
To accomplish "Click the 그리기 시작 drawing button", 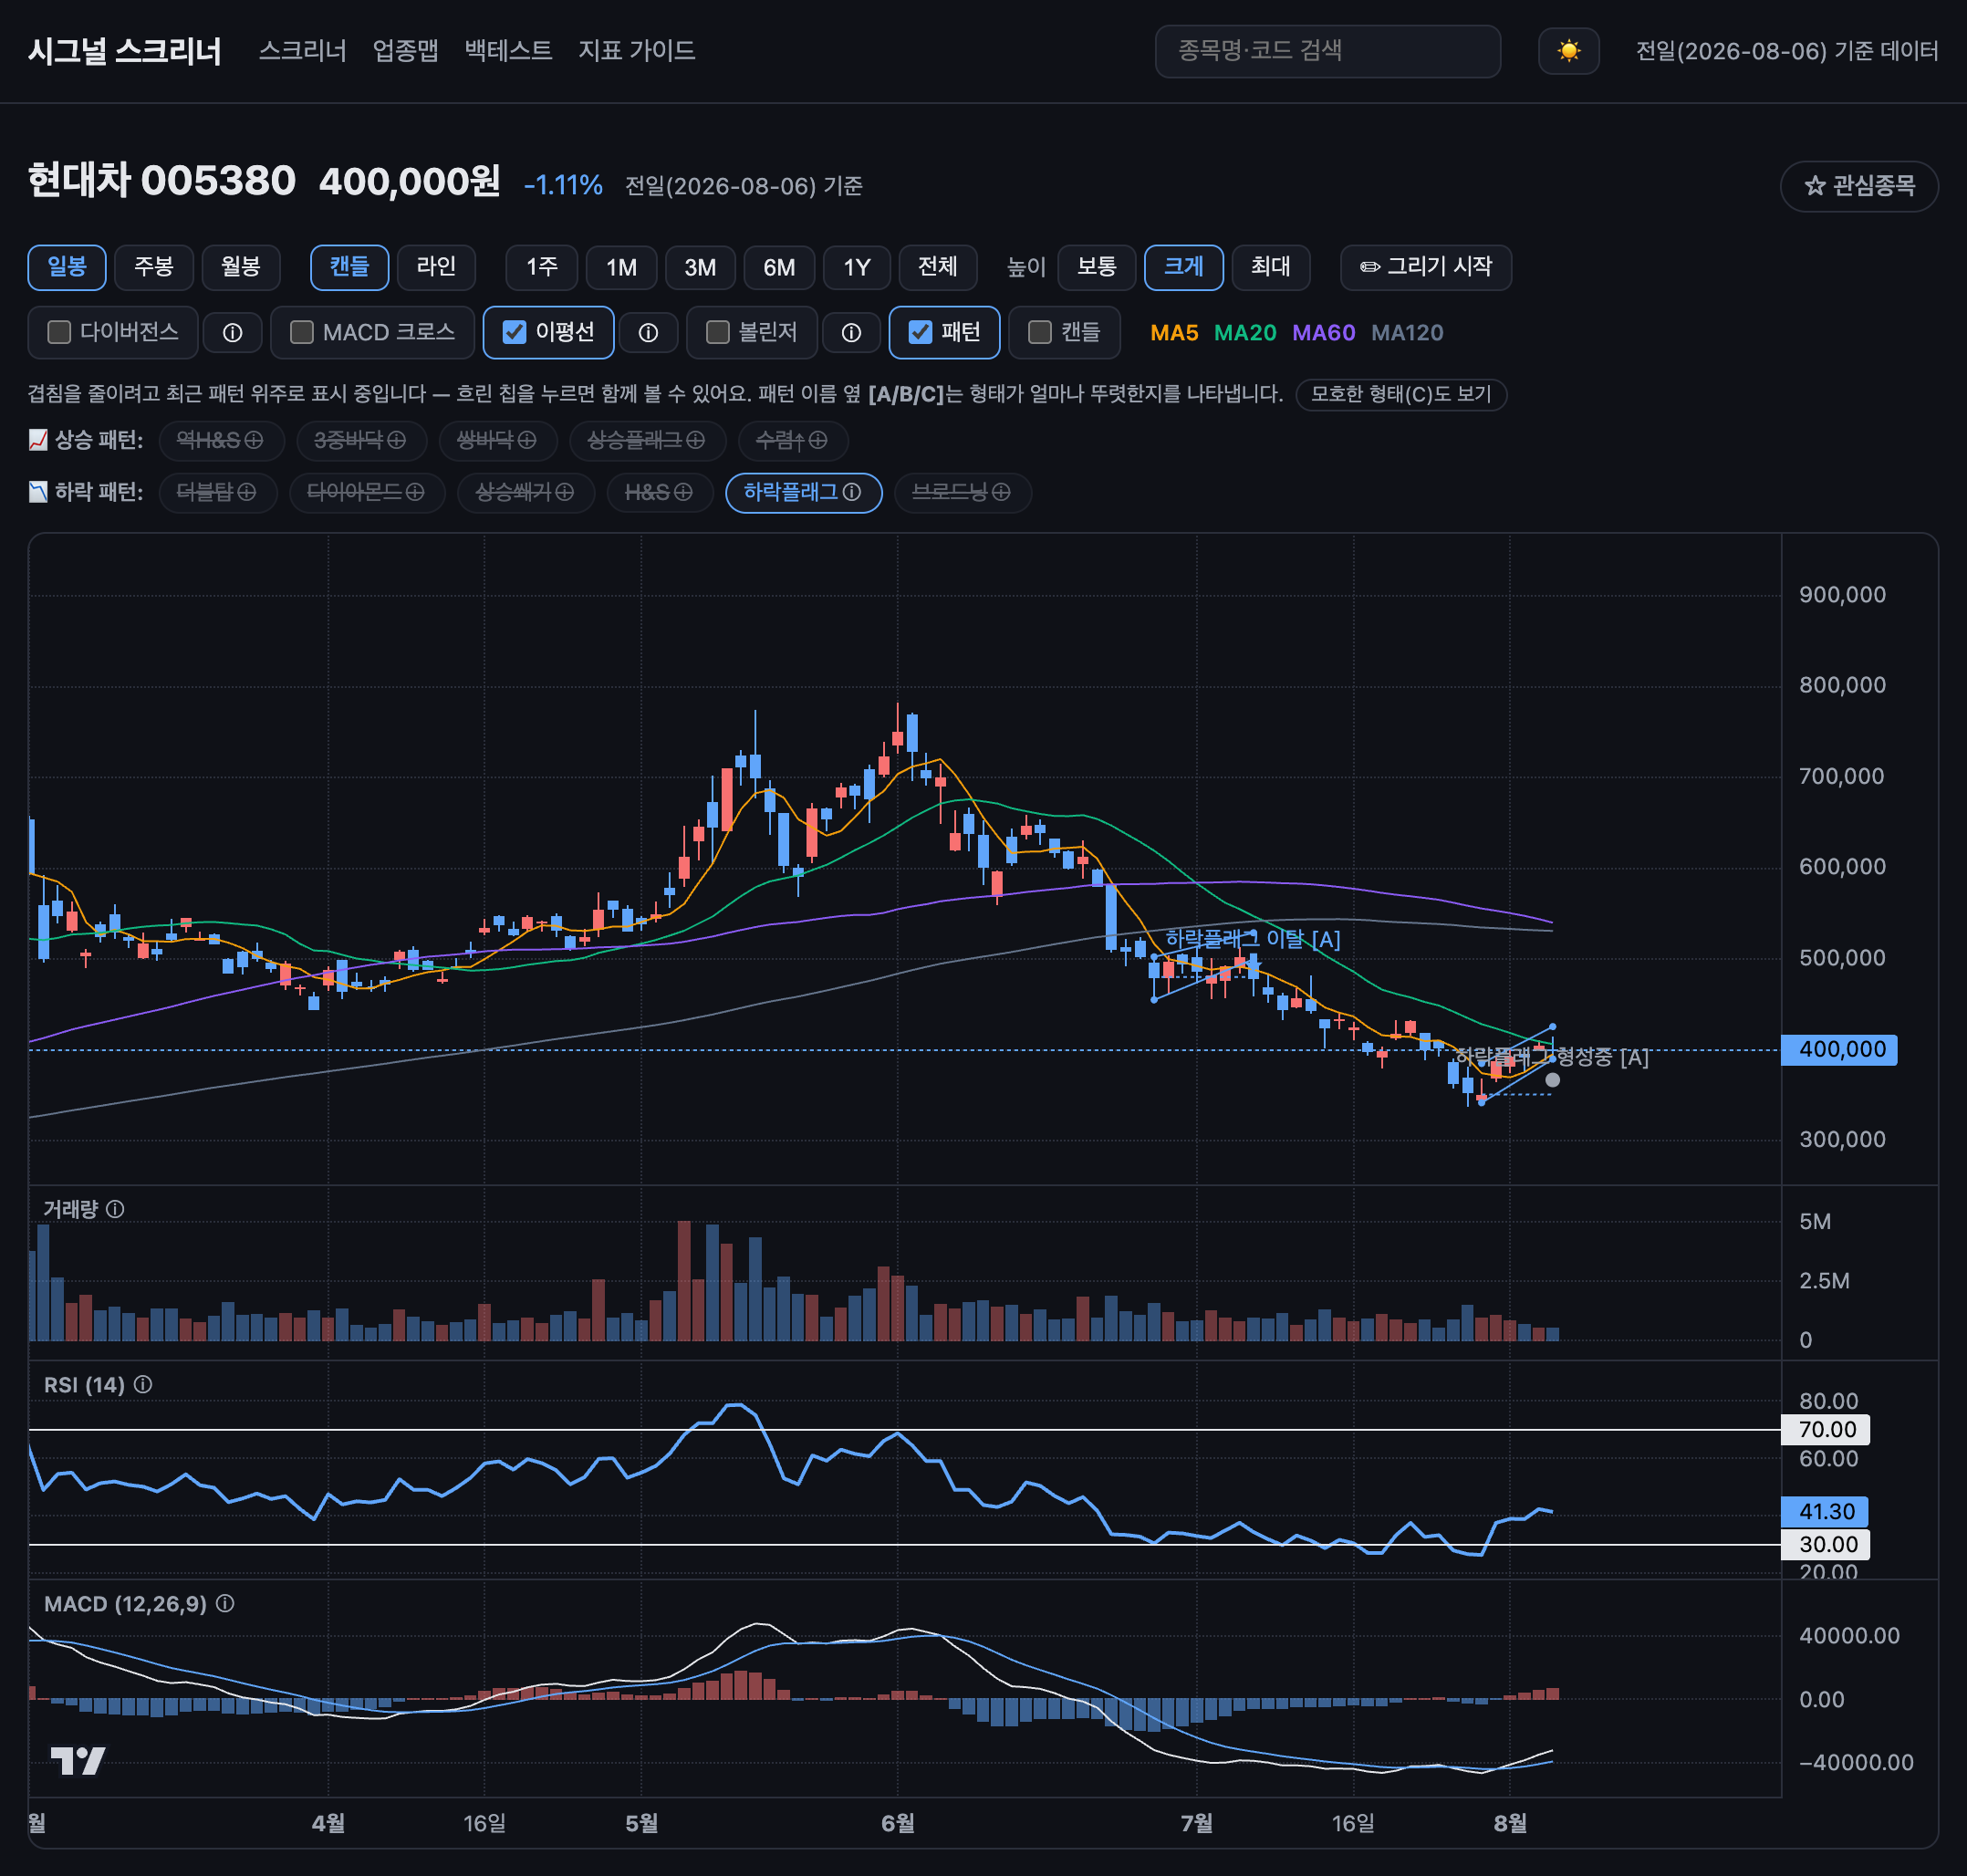I will (x=1426, y=267).
